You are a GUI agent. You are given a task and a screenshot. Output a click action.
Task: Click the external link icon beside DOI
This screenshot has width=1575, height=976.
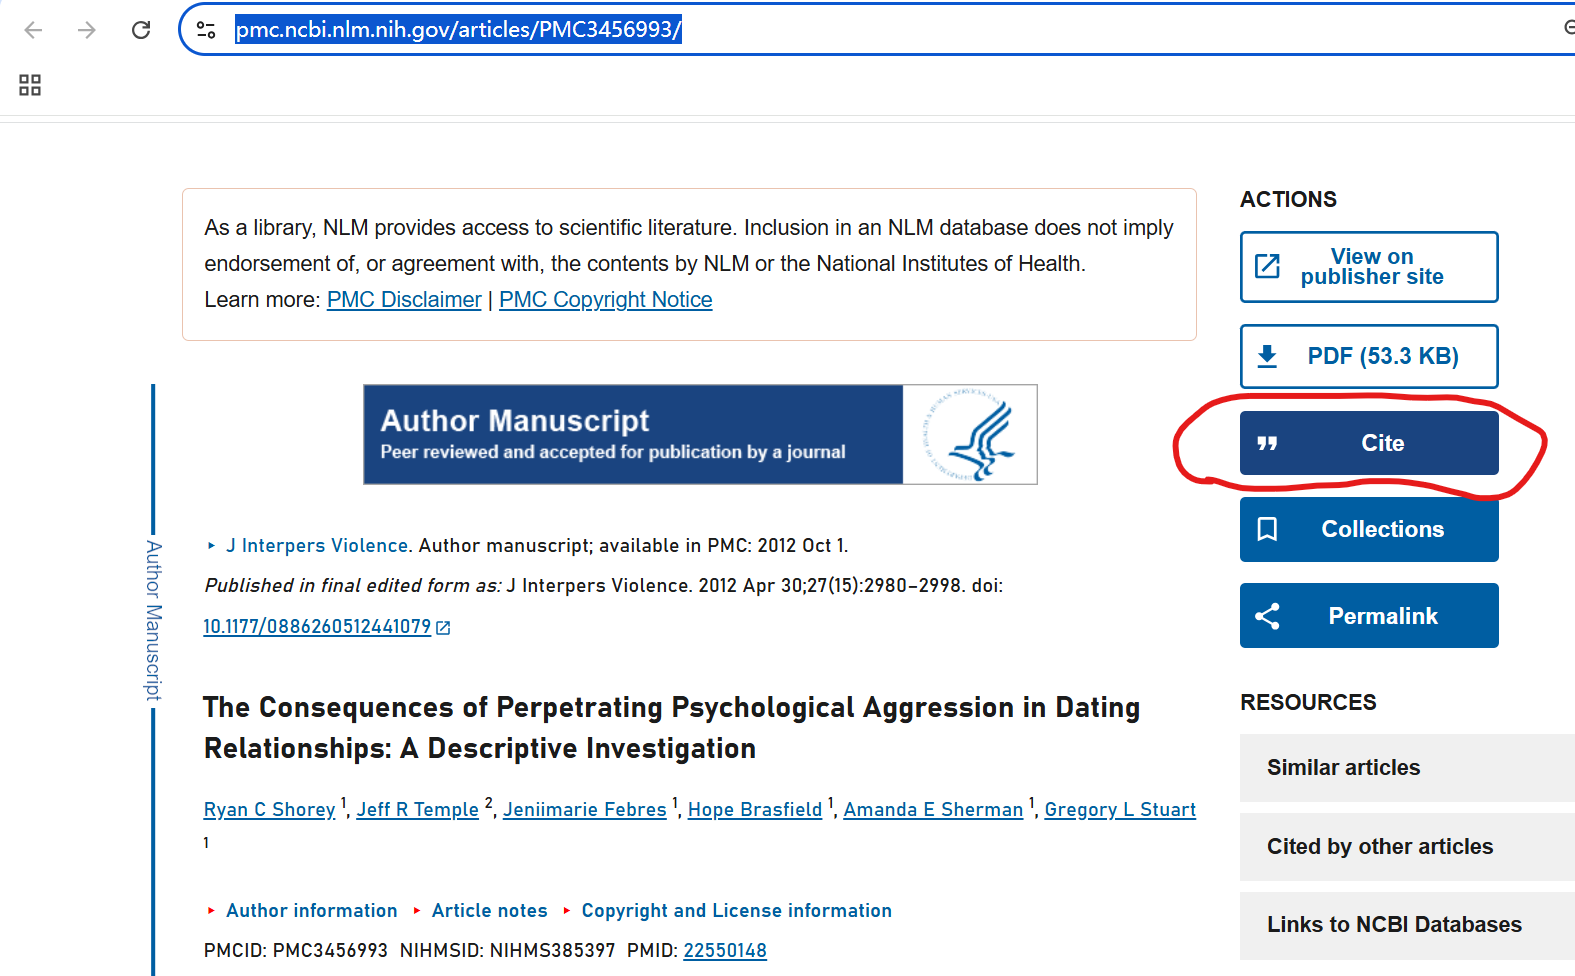click(443, 628)
